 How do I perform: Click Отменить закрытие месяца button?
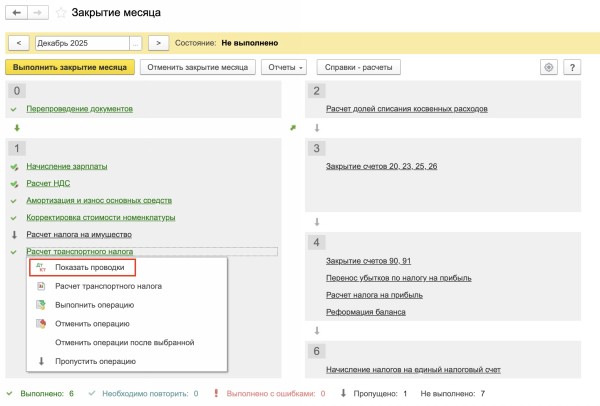tap(197, 67)
